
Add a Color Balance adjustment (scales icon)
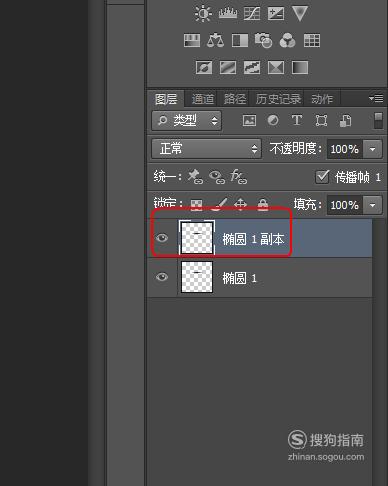pyautogui.click(x=215, y=40)
